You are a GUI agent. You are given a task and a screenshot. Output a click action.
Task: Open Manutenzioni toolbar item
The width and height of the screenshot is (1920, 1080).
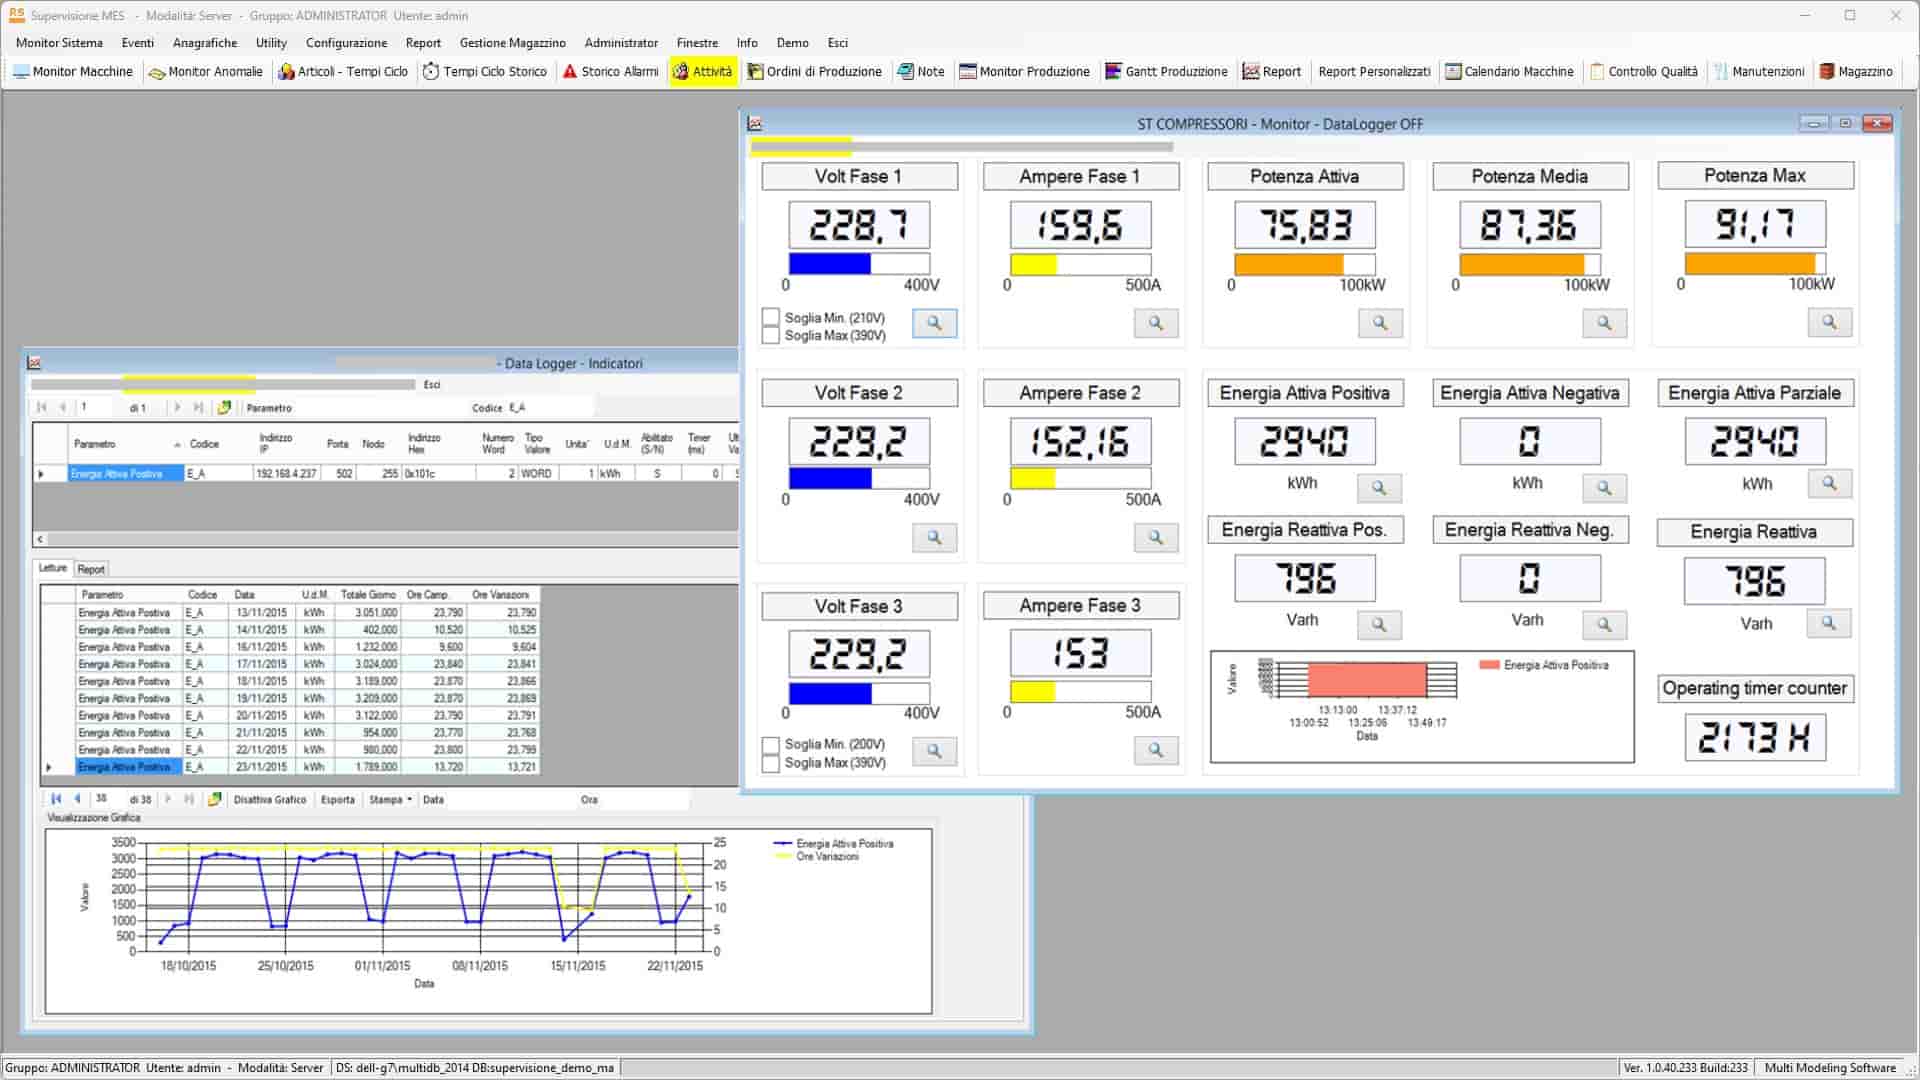(1759, 72)
